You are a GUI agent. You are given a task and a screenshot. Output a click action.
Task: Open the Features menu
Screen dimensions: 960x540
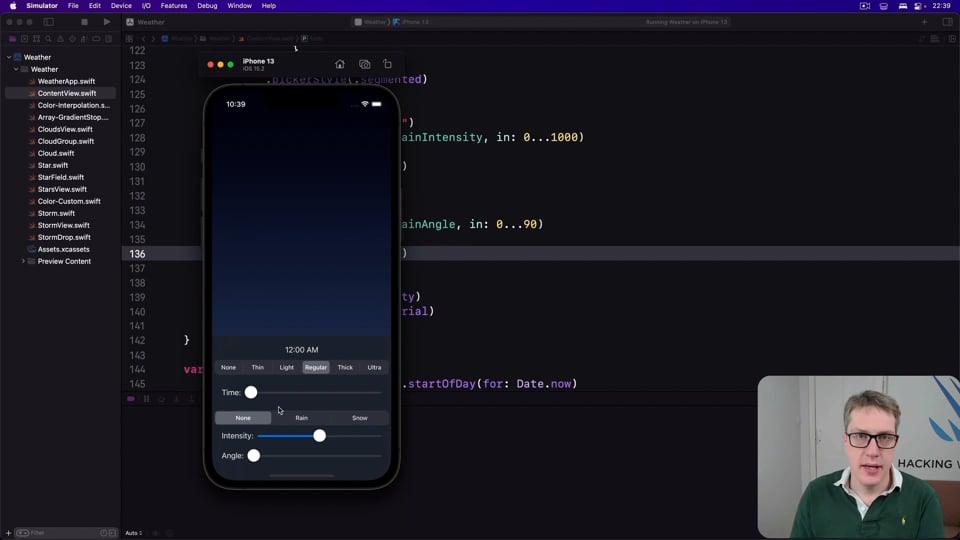tap(174, 6)
